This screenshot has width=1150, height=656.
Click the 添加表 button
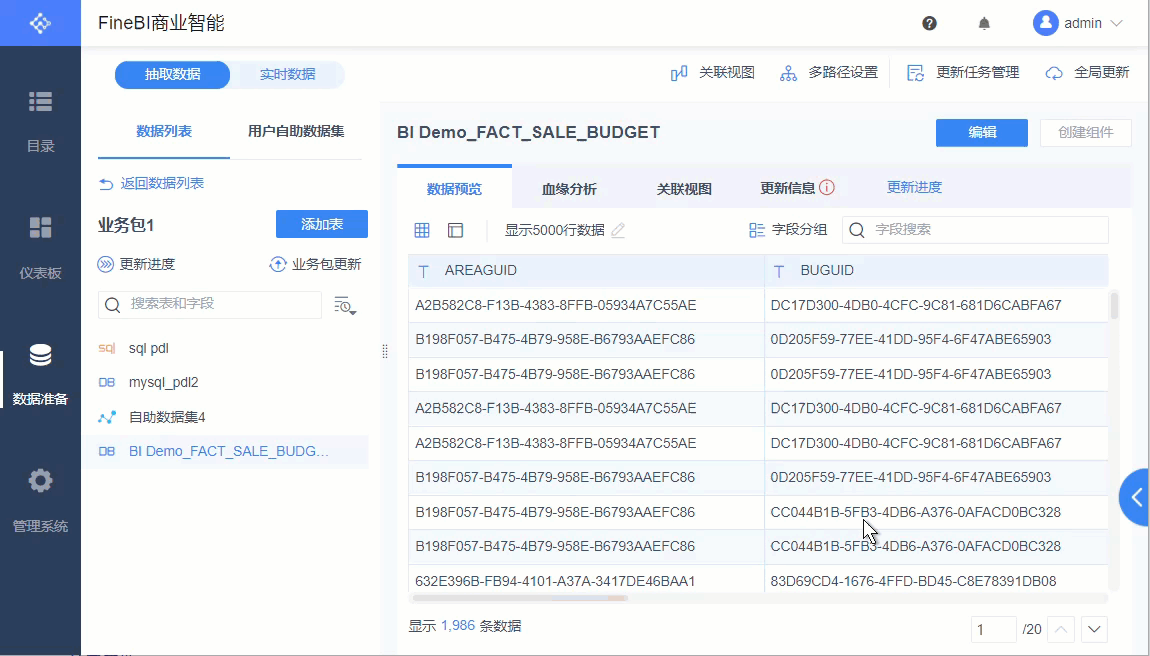(321, 224)
